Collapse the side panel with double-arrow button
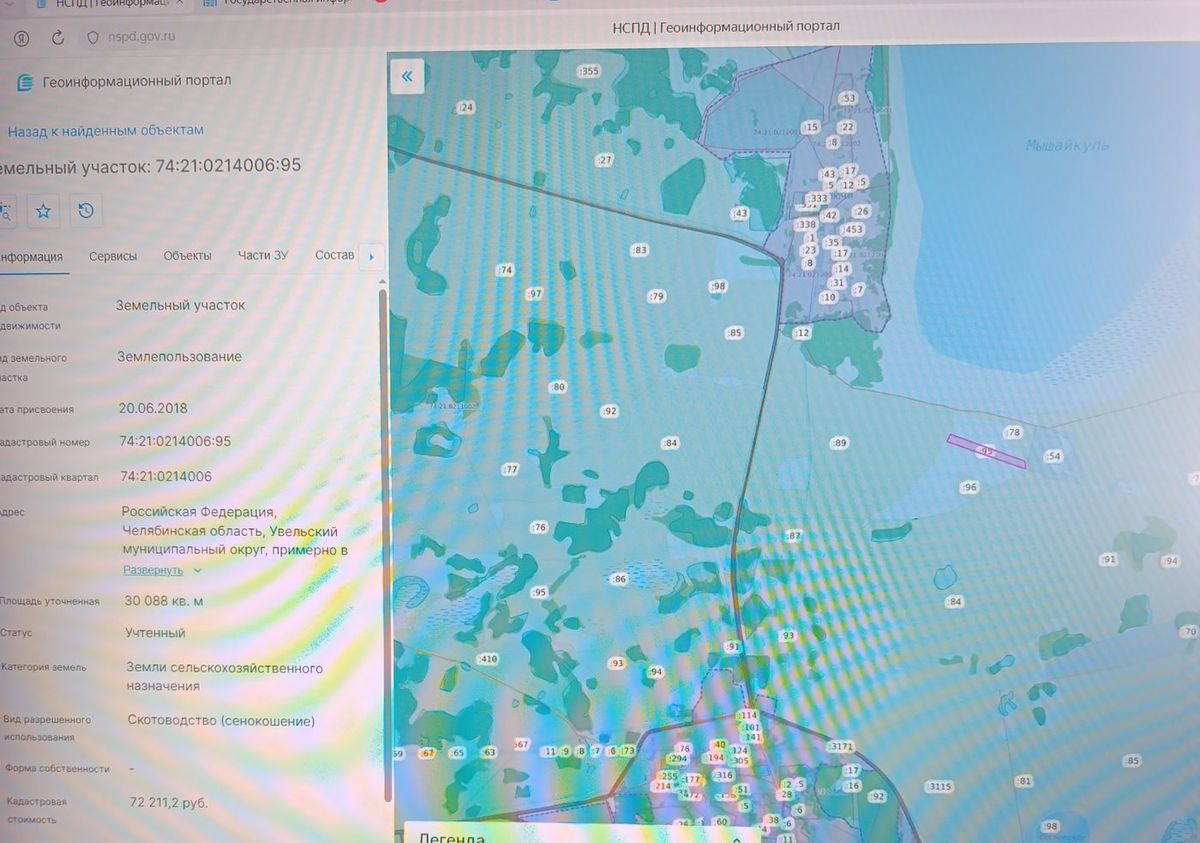The height and width of the screenshot is (843, 1200). tap(408, 76)
